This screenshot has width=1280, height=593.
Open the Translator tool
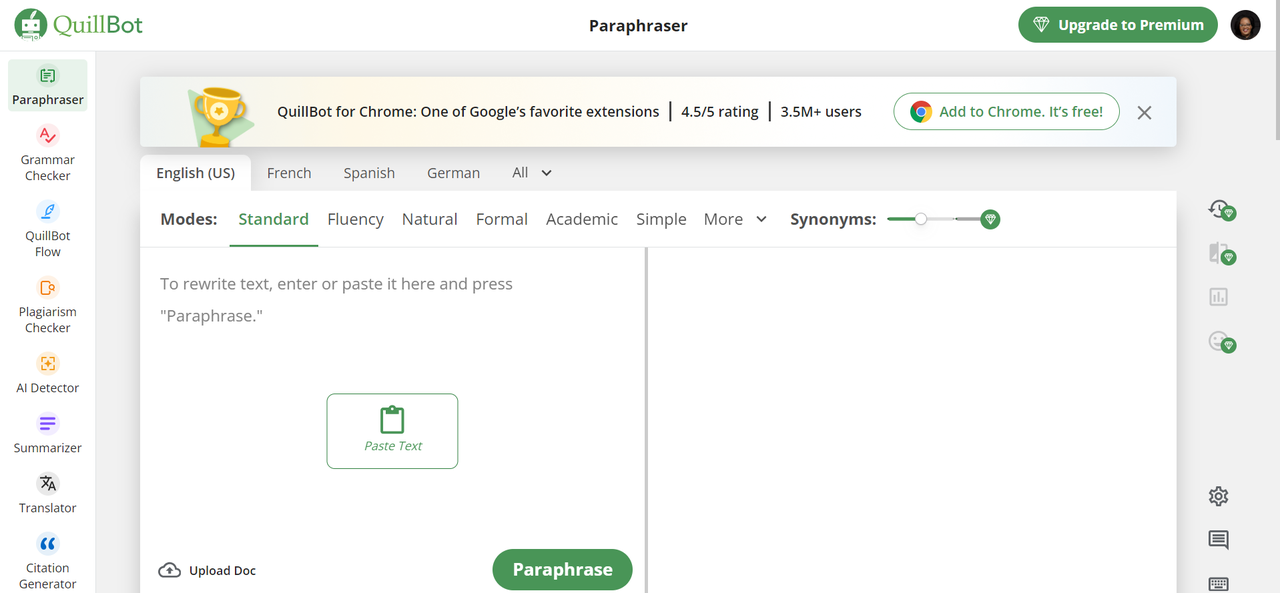[x=48, y=492]
